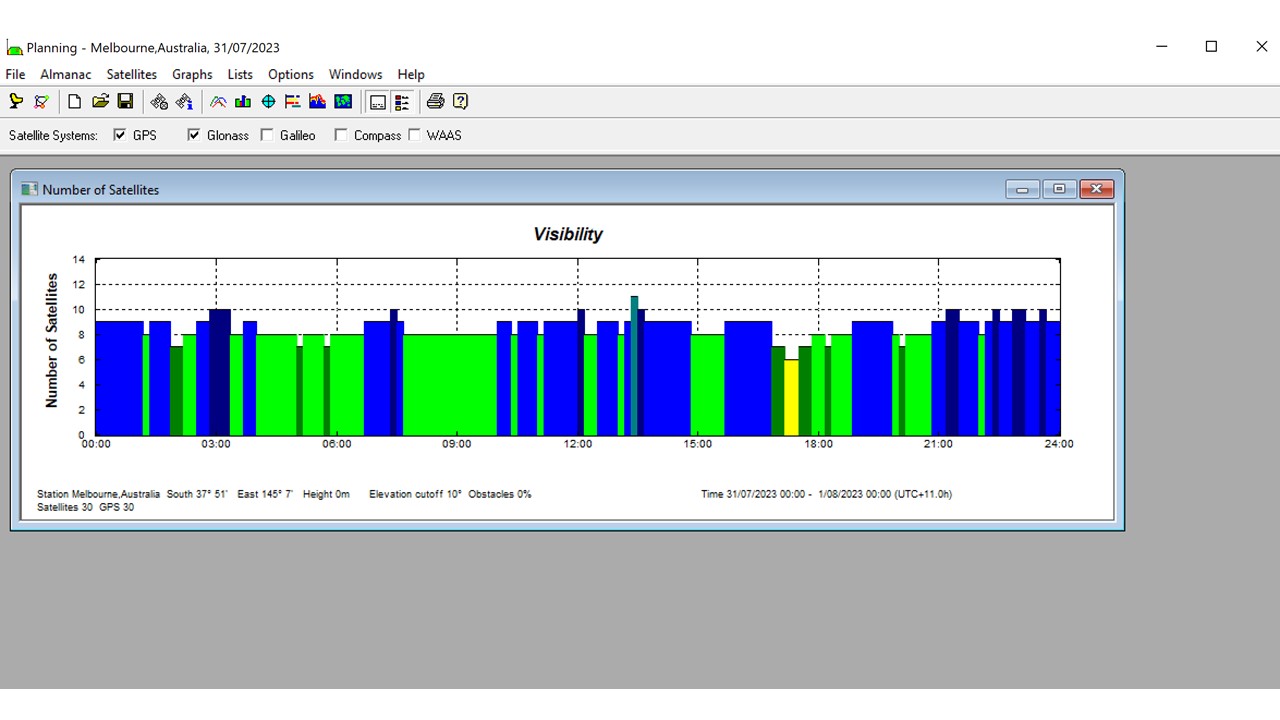
Task: Open the world map view
Action: click(343, 101)
